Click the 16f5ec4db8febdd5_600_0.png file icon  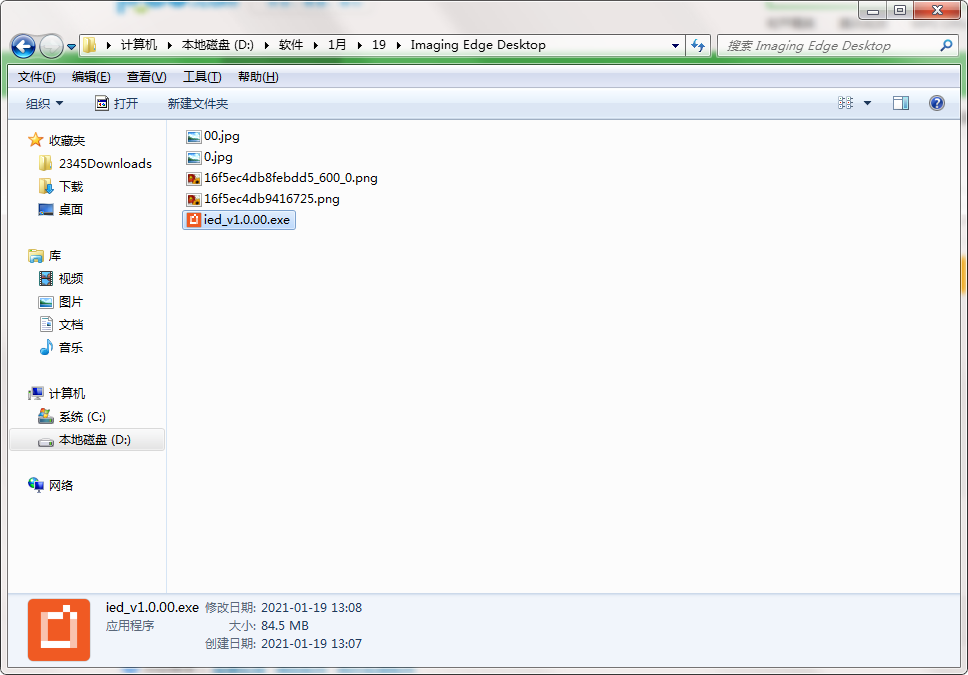[x=194, y=178]
